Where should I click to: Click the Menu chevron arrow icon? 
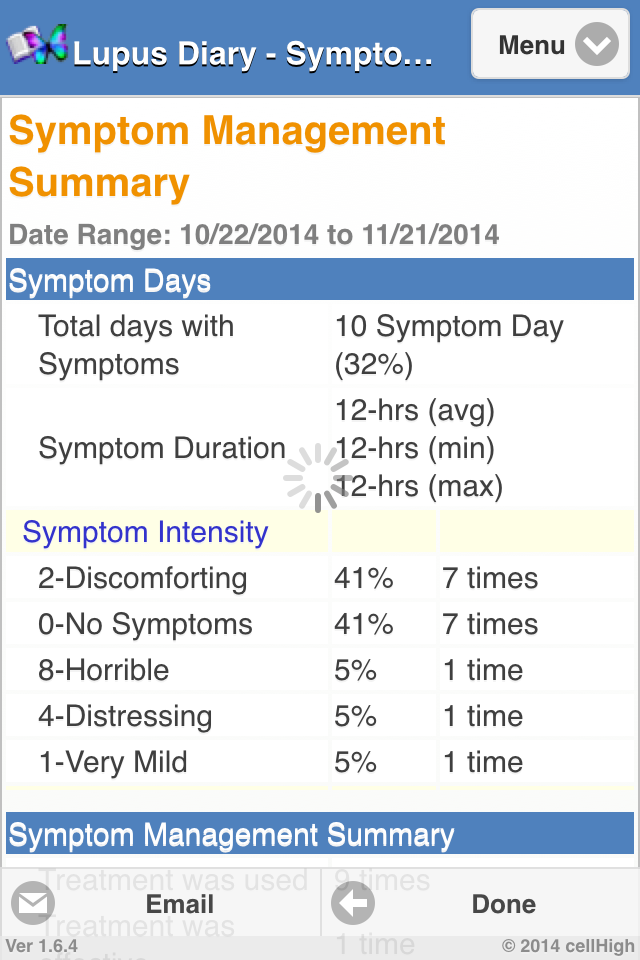tap(597, 45)
